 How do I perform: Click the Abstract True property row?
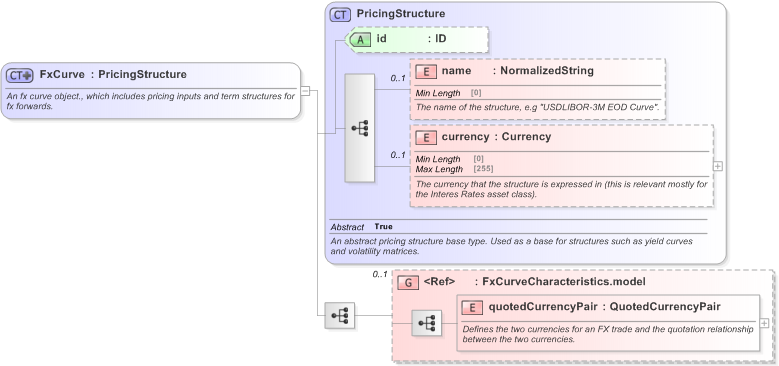[362, 226]
